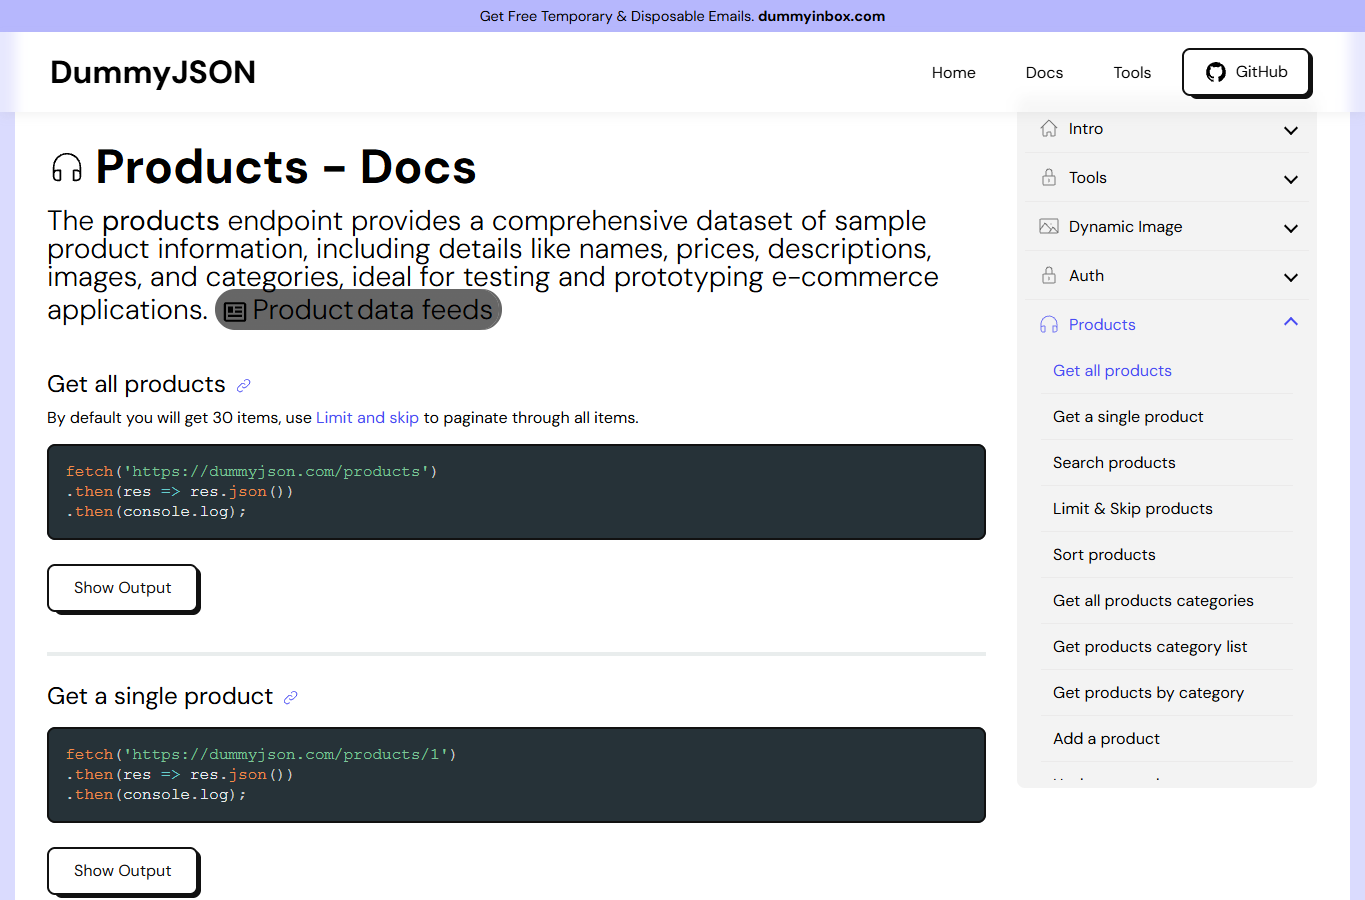Click the GitHub octocat icon
Screen dimensions: 1365x900
click(1216, 72)
